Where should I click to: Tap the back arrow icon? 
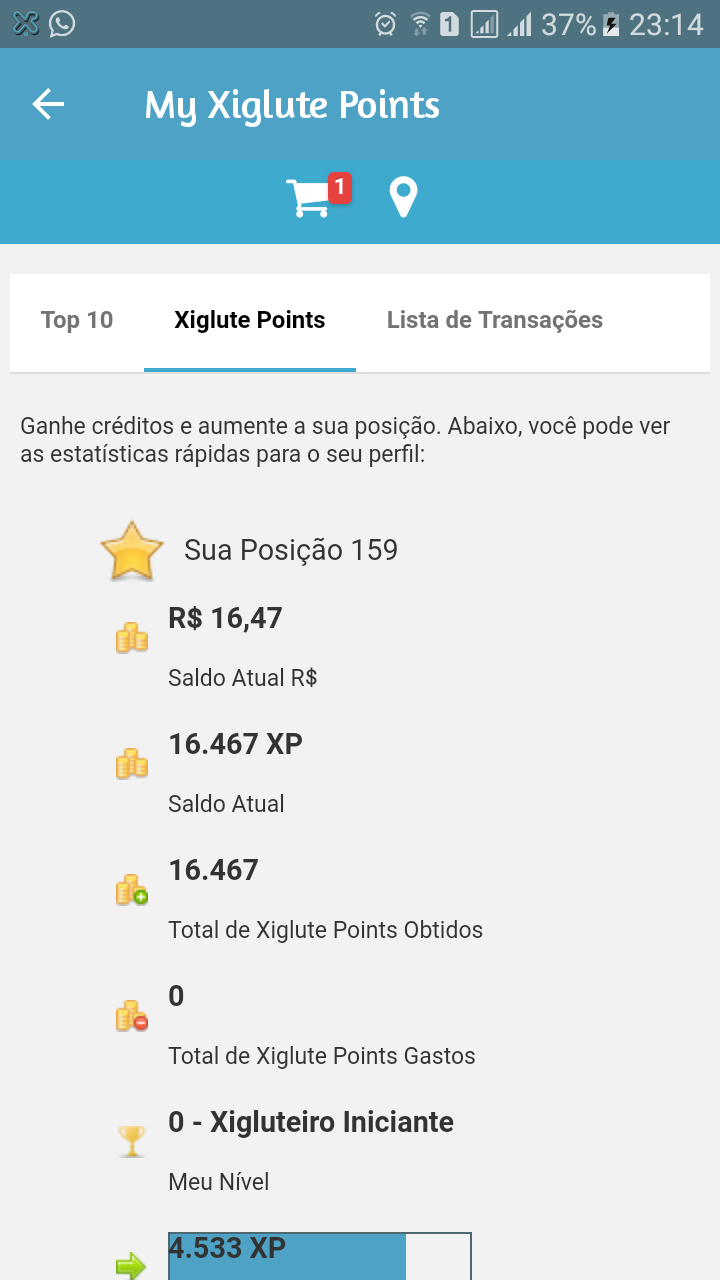coord(48,104)
